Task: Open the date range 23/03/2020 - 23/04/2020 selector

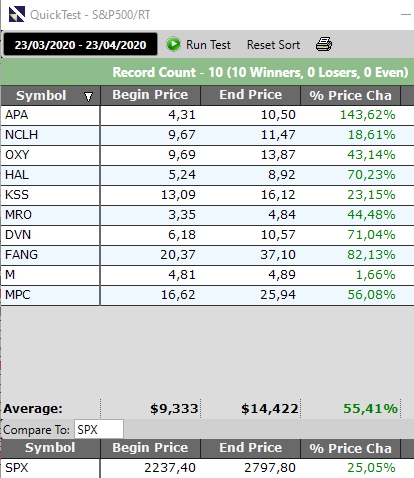Action: pos(80,44)
